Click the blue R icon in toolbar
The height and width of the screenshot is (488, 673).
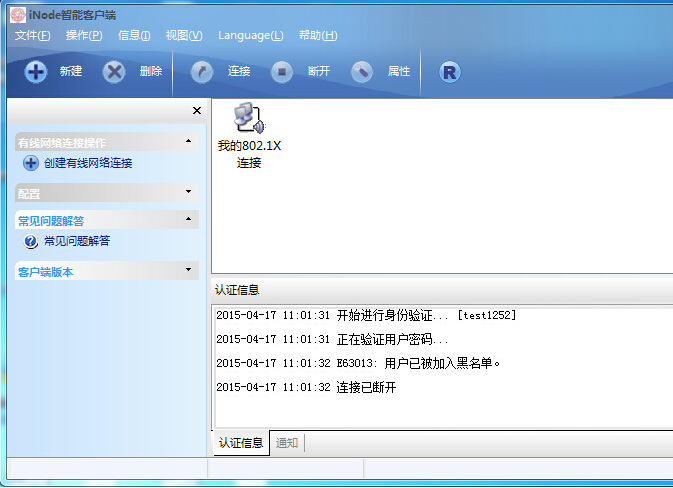click(450, 72)
